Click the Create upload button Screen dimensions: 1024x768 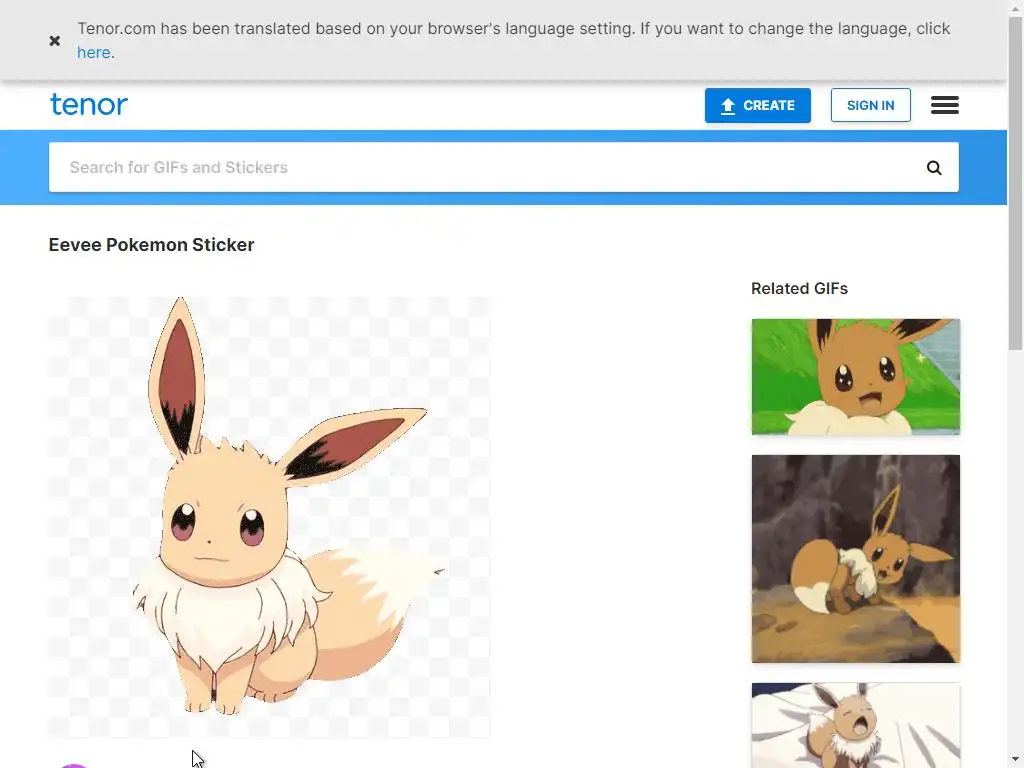click(758, 105)
